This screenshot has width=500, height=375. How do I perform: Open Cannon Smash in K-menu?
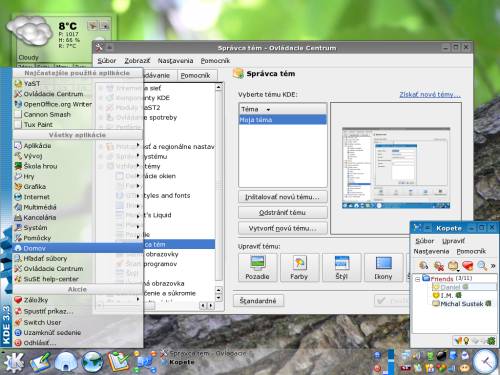click(x=78, y=114)
